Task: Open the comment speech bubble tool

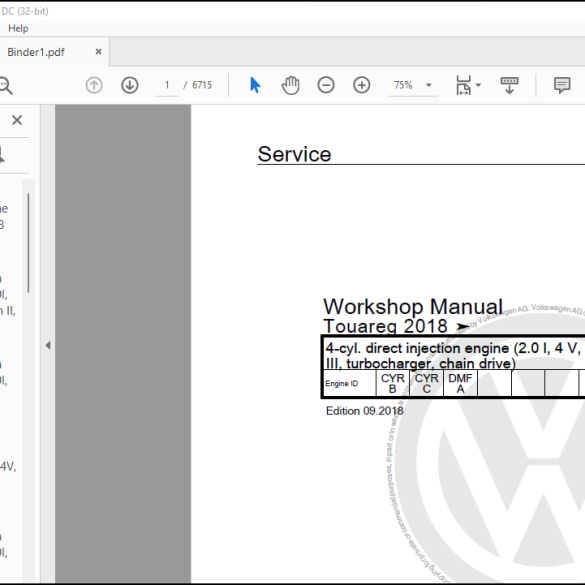Action: tap(562, 85)
